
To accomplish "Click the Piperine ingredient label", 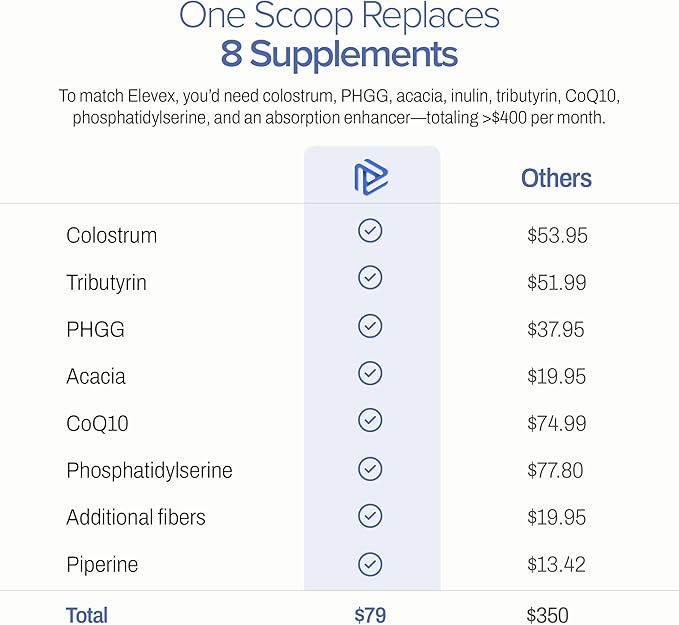I will pyautogui.click(x=102, y=565).
